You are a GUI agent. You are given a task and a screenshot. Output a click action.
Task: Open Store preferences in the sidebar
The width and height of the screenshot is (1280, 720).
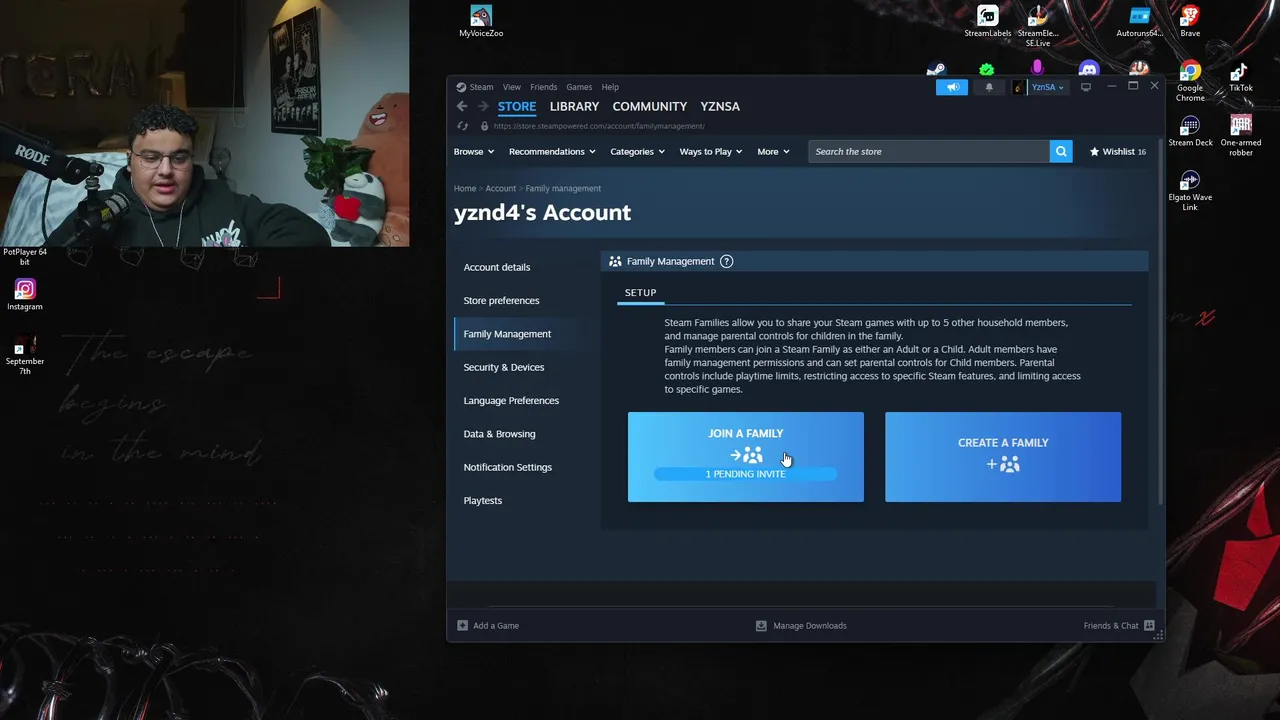pyautogui.click(x=501, y=300)
